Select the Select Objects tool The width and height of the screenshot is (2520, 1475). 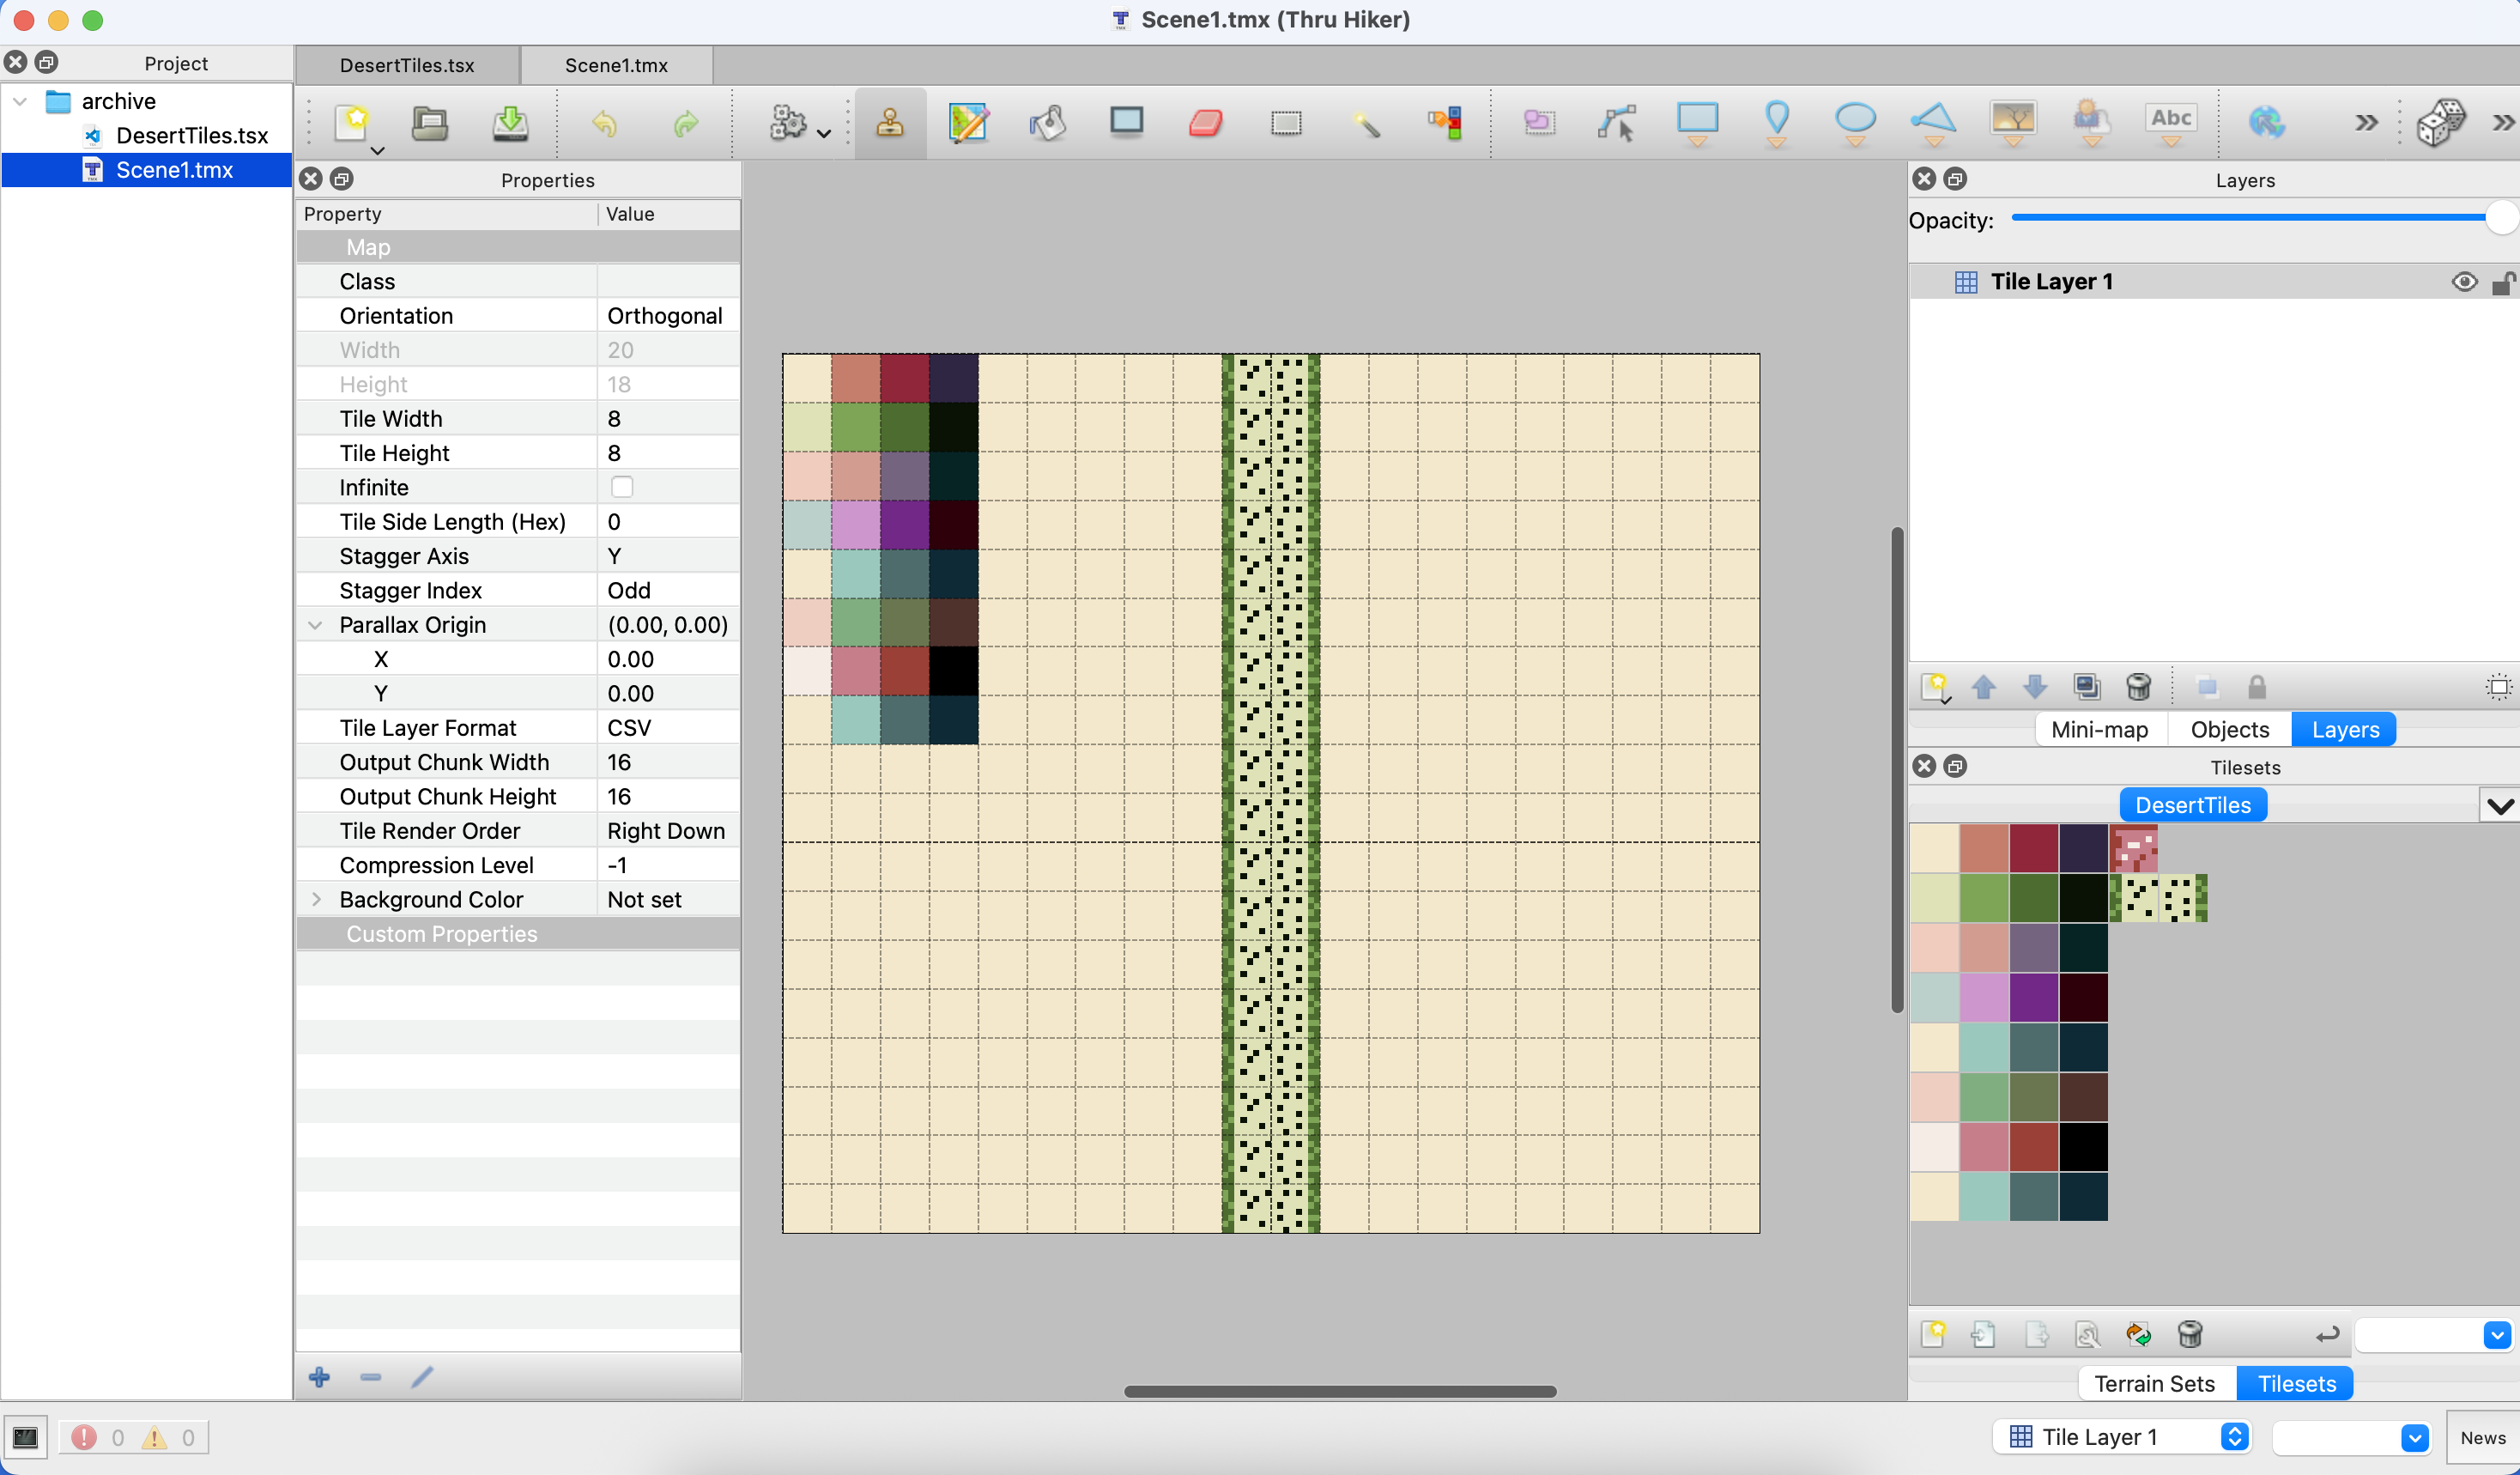coord(1539,122)
